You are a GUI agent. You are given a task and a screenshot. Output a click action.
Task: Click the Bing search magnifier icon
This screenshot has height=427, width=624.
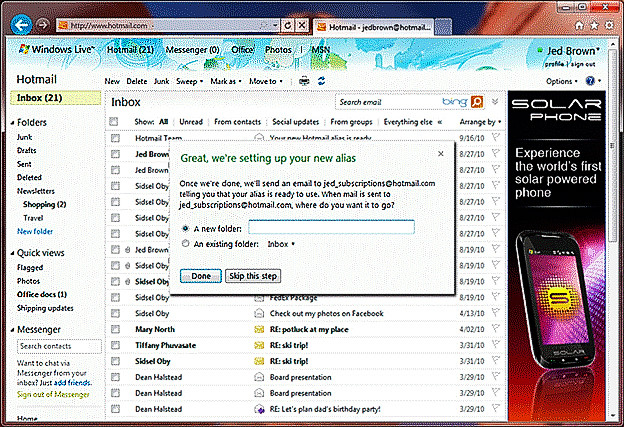coord(477,101)
